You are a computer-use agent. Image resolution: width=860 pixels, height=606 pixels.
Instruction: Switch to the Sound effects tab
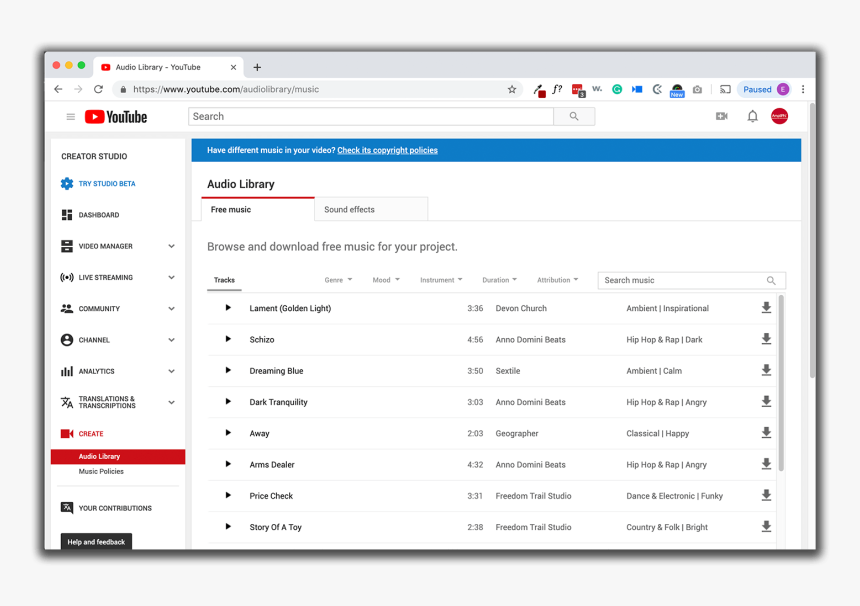[371, 209]
